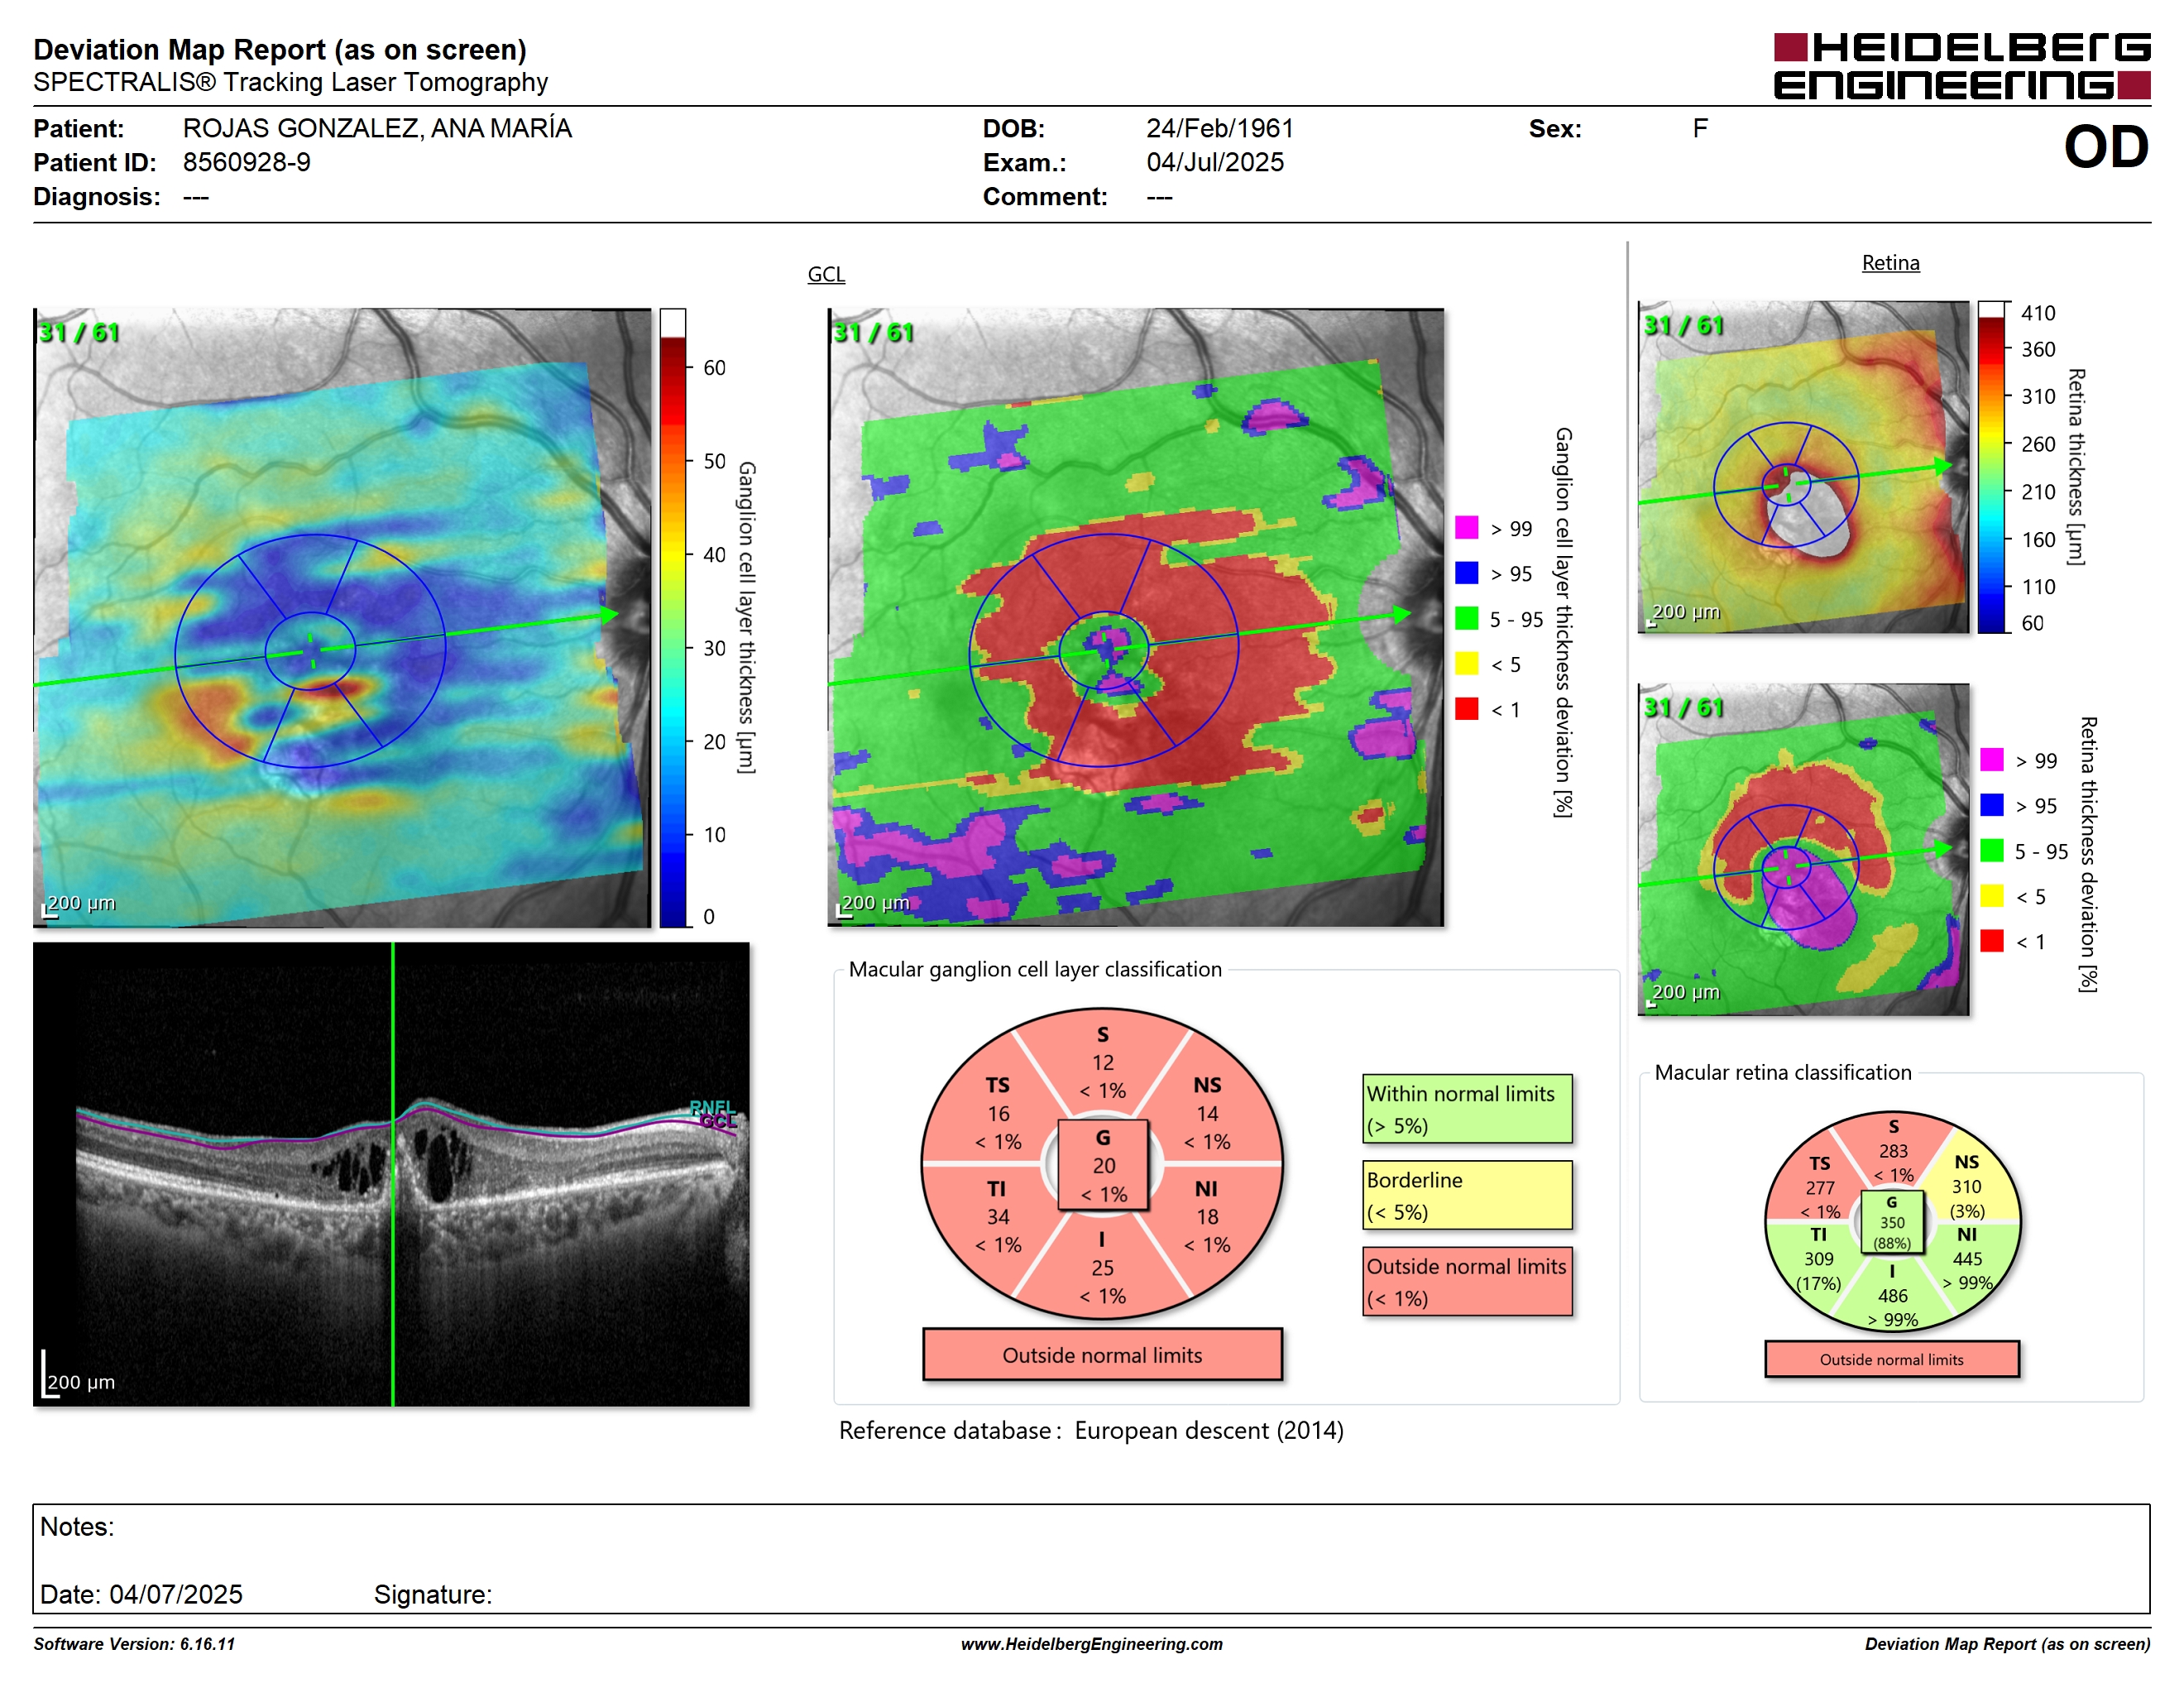Click the retina thickness color scale bar
Screen dimensions: 2184x1688
(x=1991, y=467)
